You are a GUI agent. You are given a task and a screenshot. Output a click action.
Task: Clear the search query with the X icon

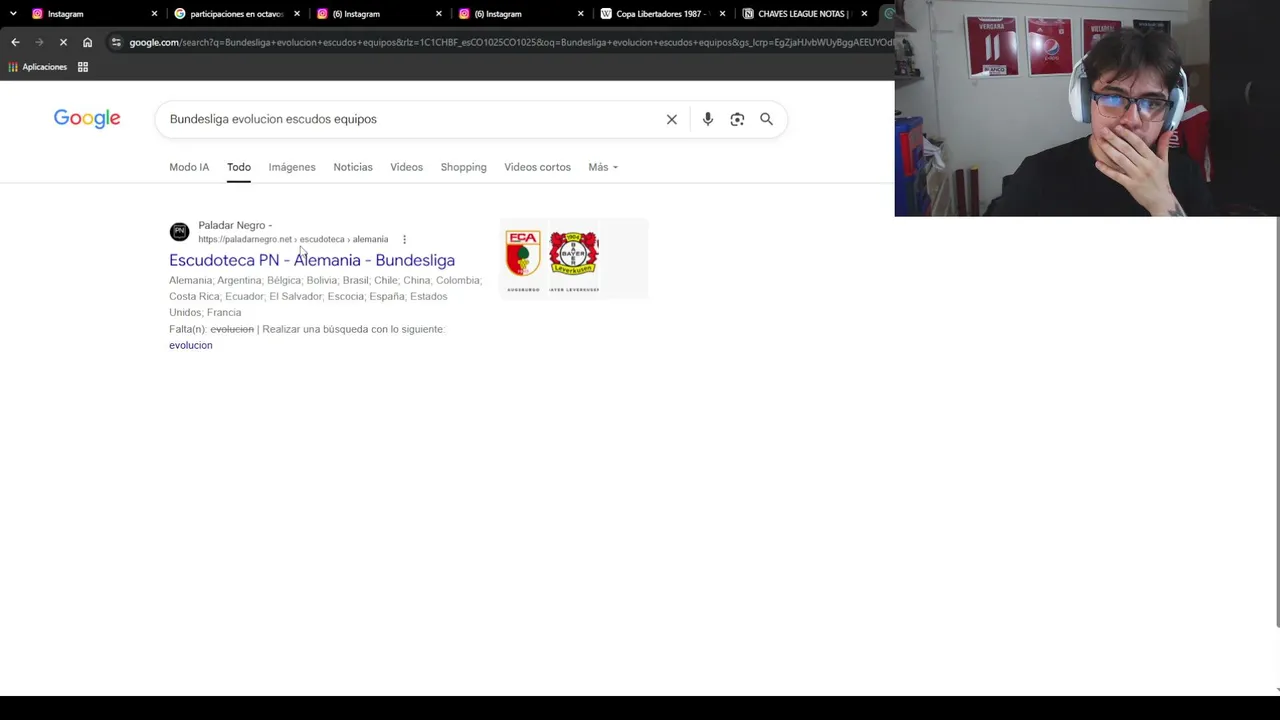tap(672, 119)
